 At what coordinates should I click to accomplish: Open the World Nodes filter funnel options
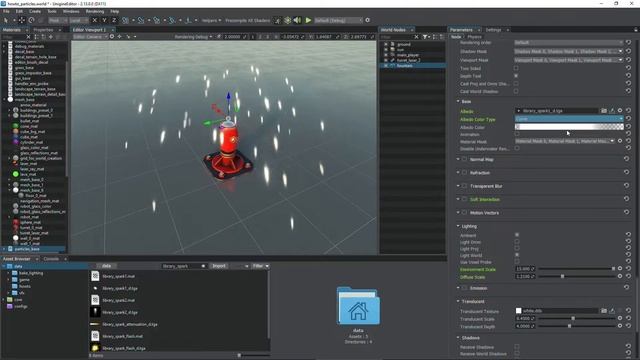(425, 37)
